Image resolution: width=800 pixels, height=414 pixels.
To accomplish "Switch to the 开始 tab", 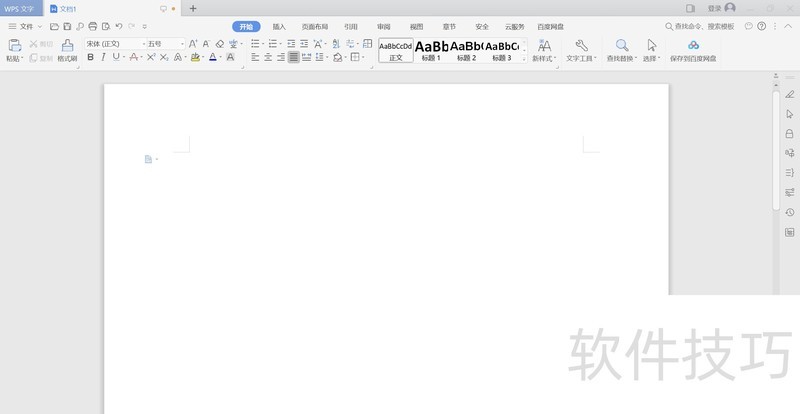I will pos(246,27).
